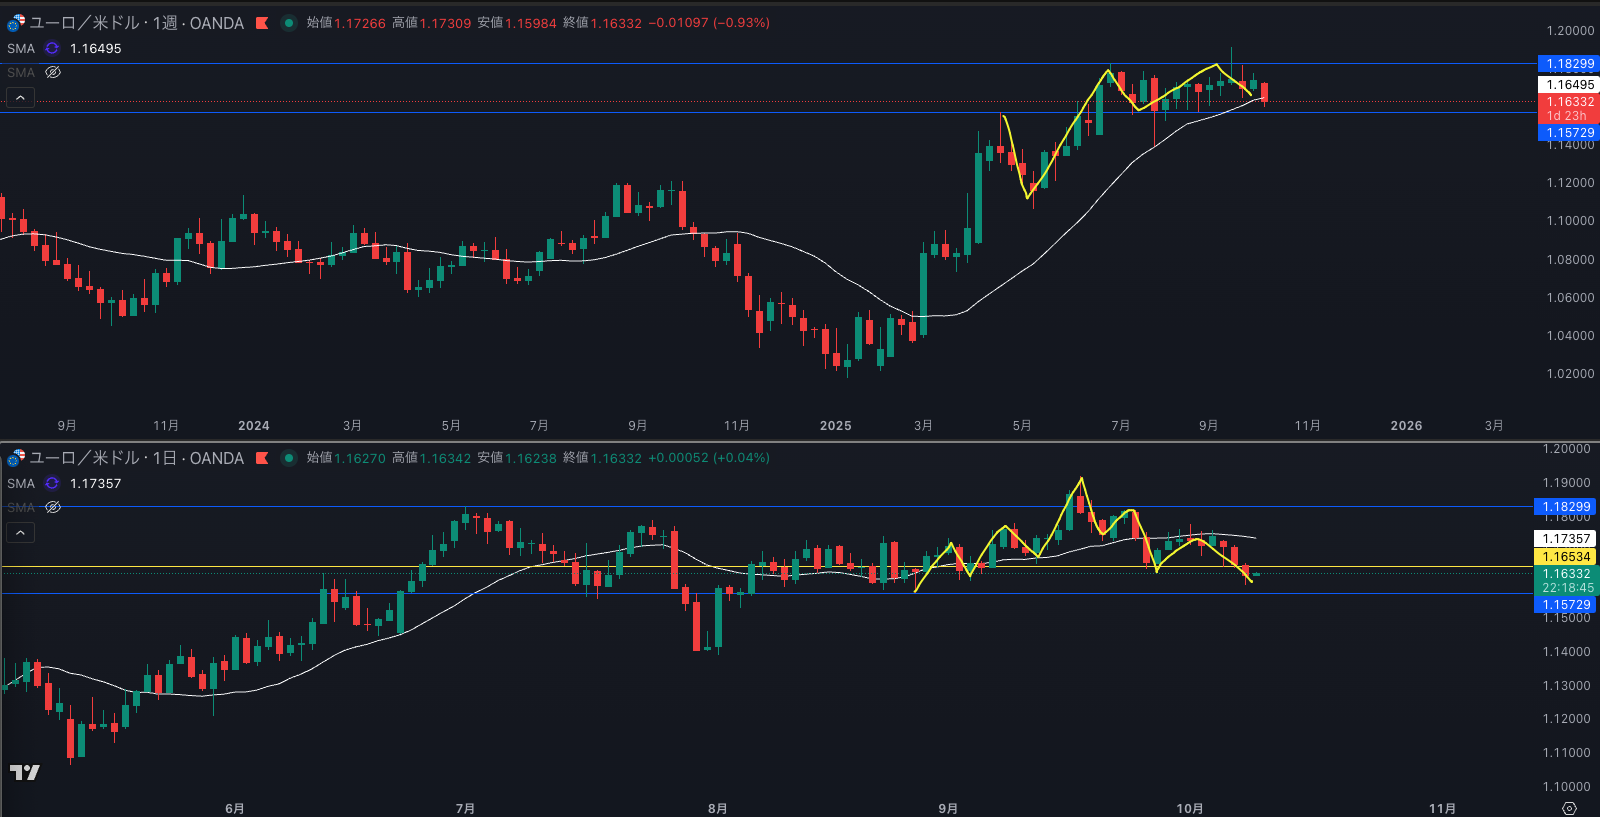
Task: Click the green market status dot in weekly chart
Action: 289,23
